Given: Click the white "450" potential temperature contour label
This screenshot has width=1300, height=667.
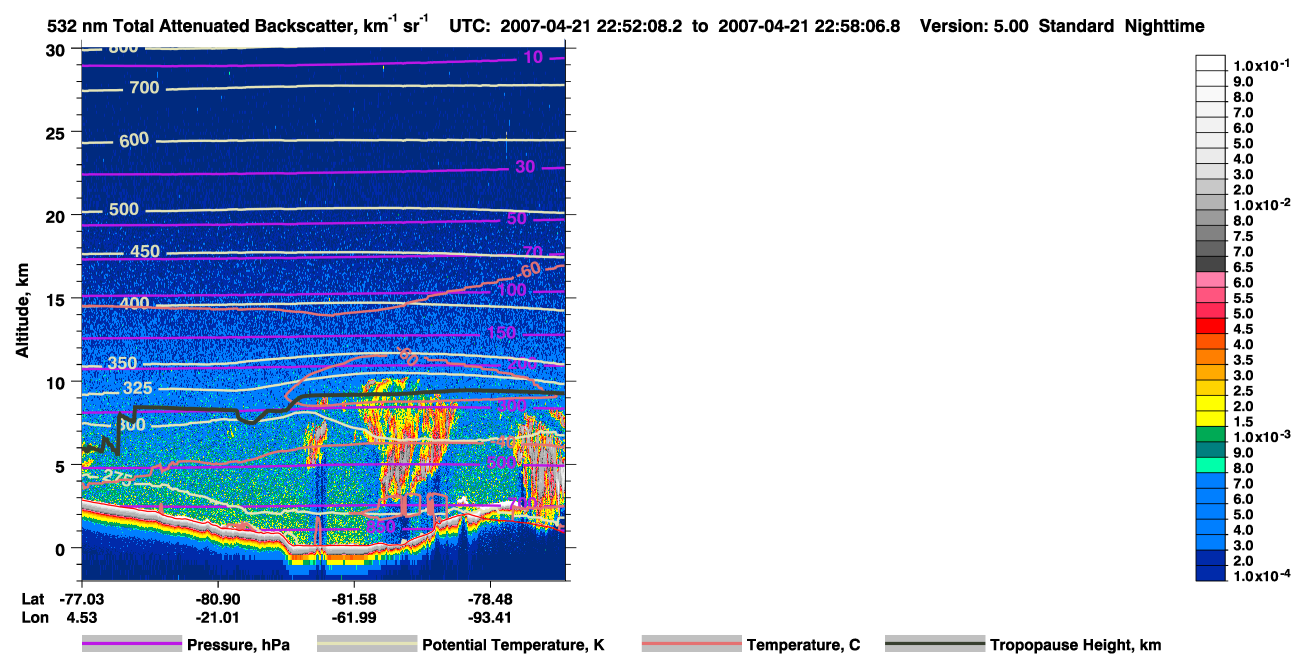Looking at the screenshot, I should coord(145,251).
